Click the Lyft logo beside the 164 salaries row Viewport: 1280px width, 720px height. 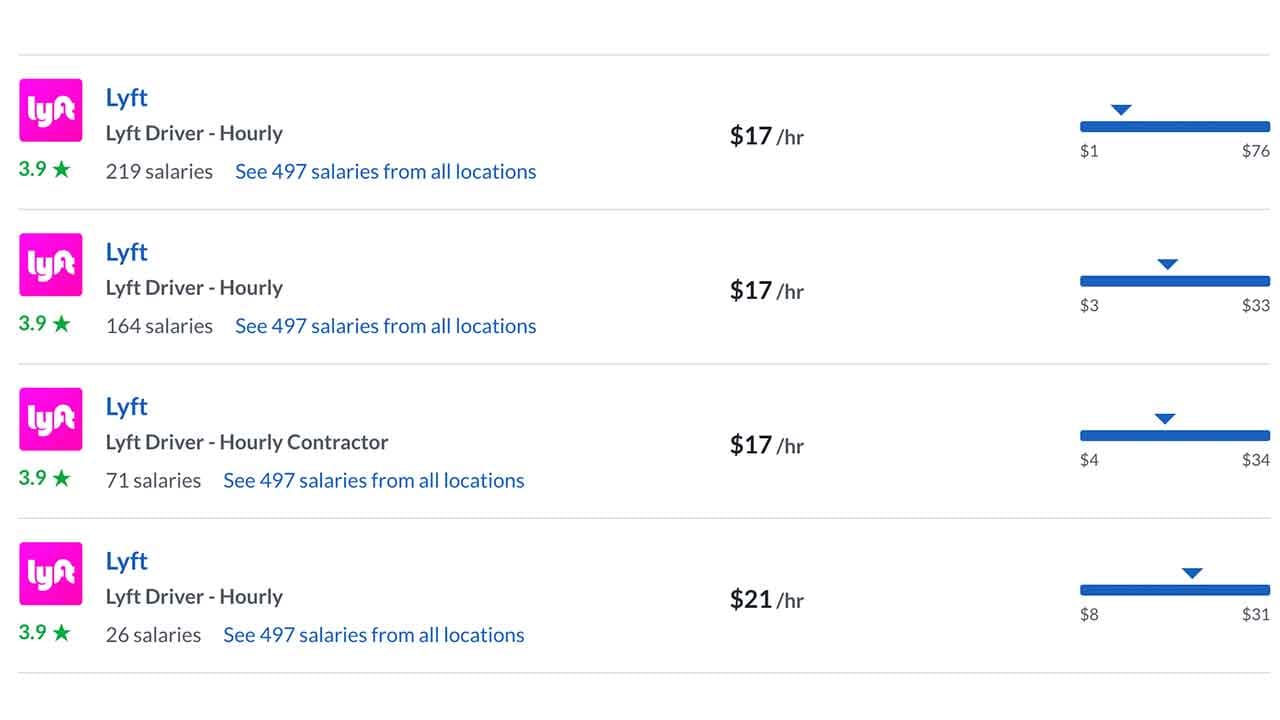(50, 265)
